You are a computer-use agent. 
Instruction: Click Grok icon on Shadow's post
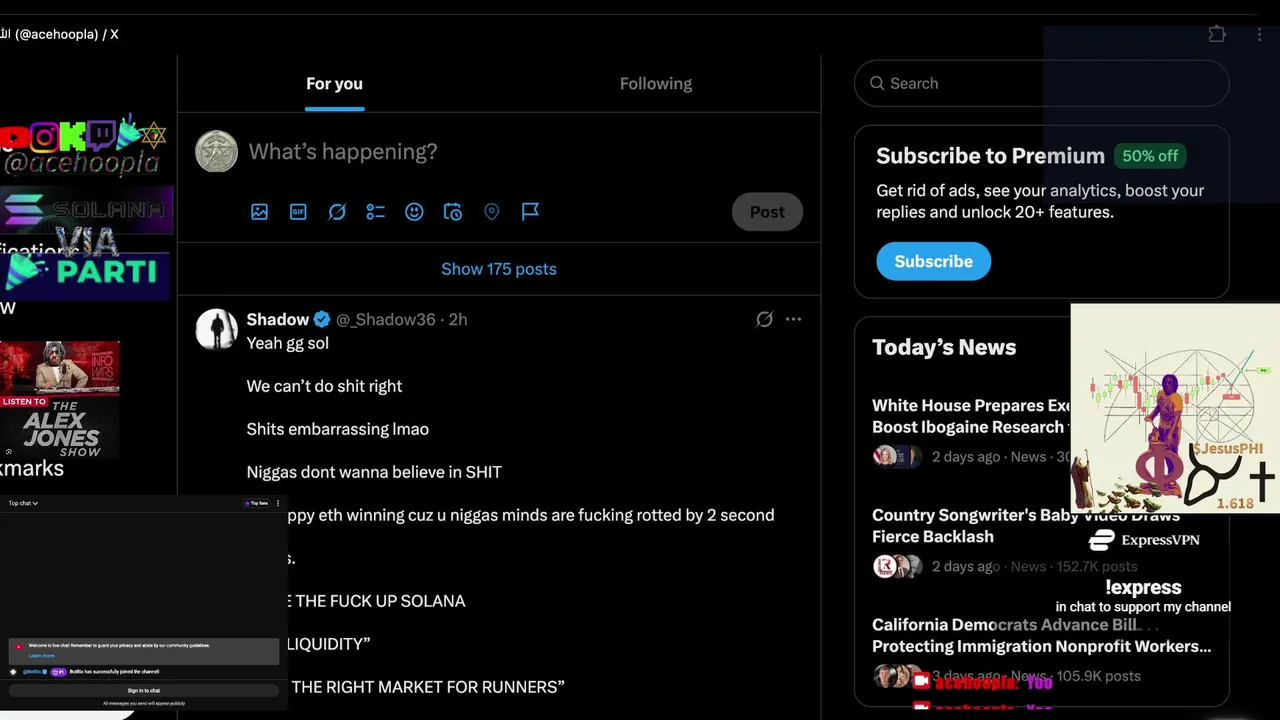tap(764, 319)
